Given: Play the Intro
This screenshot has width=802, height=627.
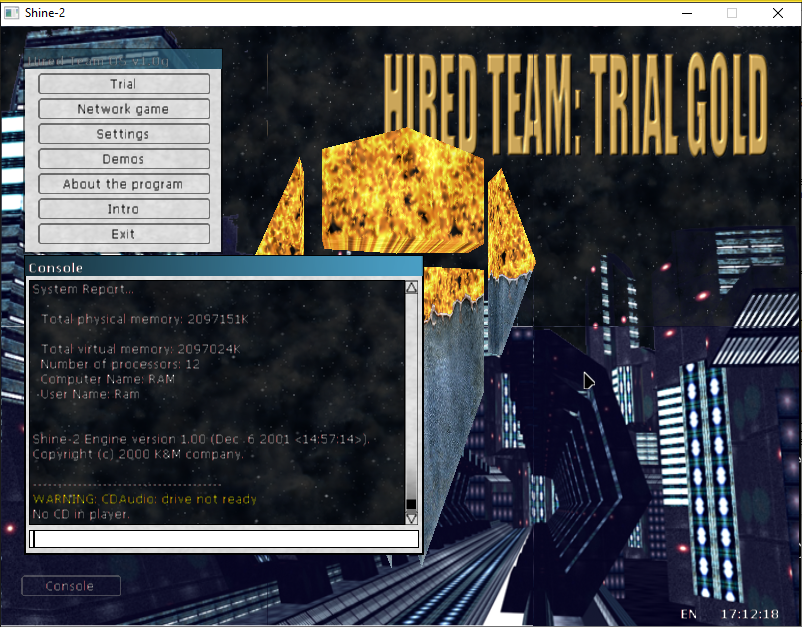Looking at the screenshot, I should (124, 209).
